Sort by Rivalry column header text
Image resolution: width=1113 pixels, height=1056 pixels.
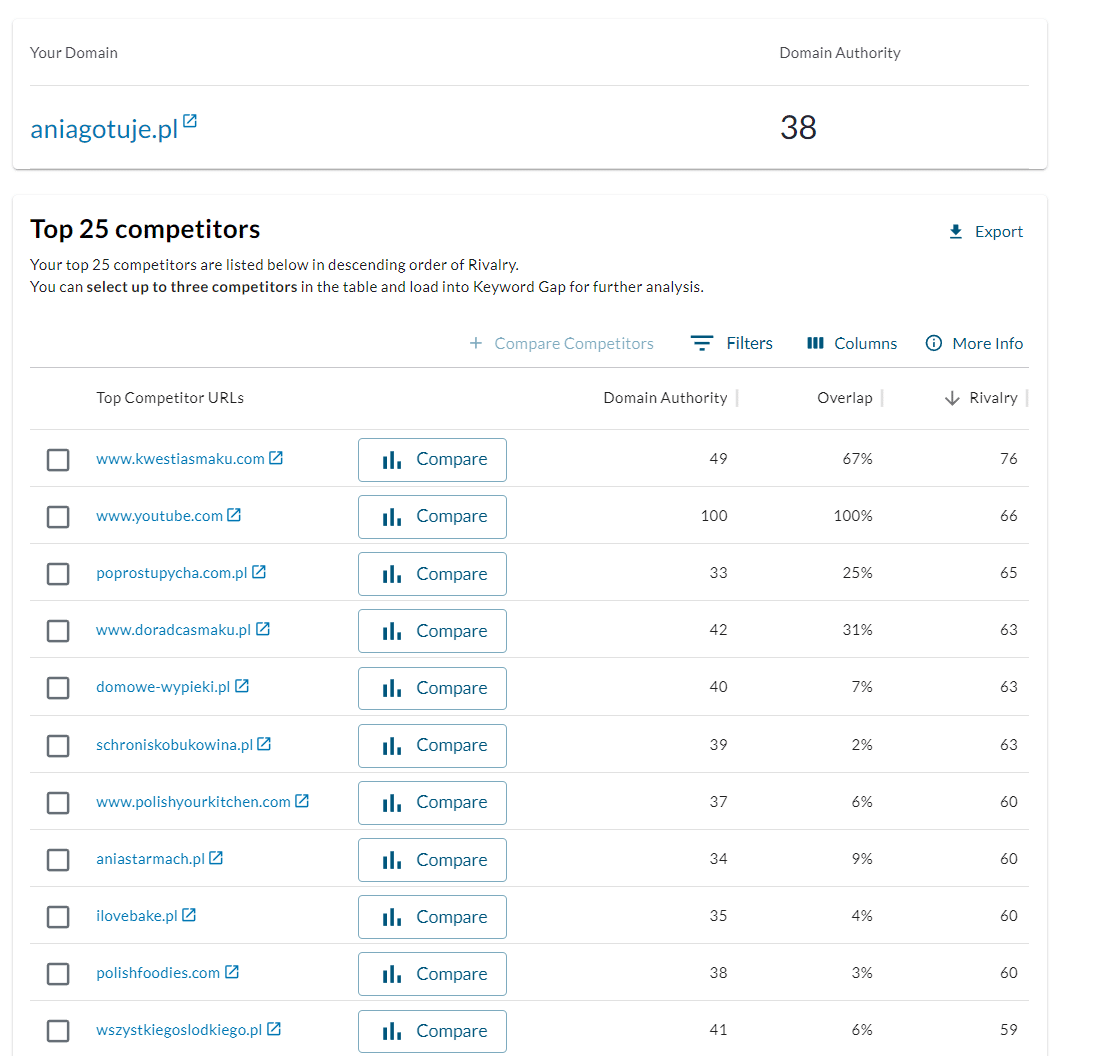pos(994,398)
